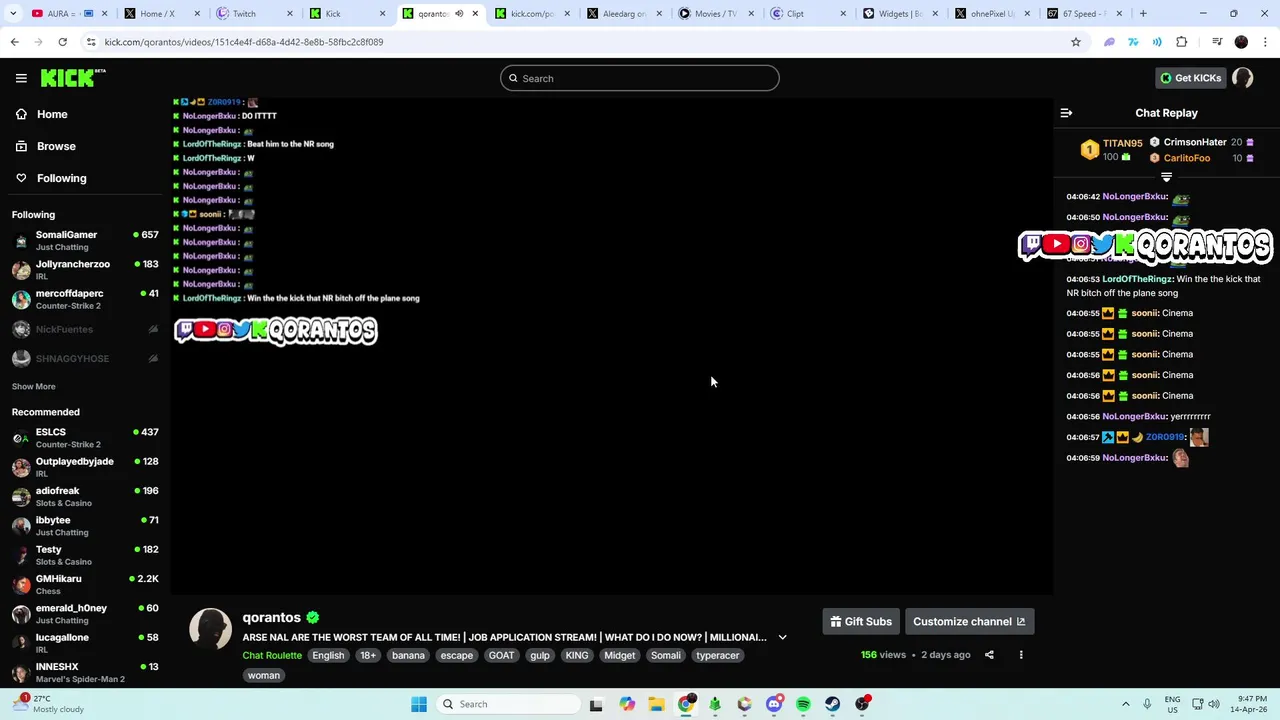The height and width of the screenshot is (720, 1280).
Task: Bookmark this page with the star icon
Action: coord(1076,42)
